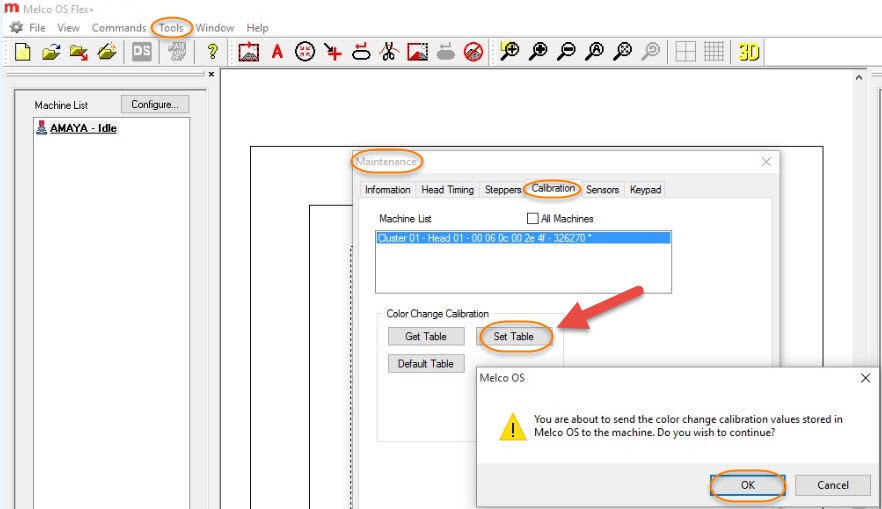
Task: Toggle the yellow 3D view icon
Action: pyautogui.click(x=749, y=53)
